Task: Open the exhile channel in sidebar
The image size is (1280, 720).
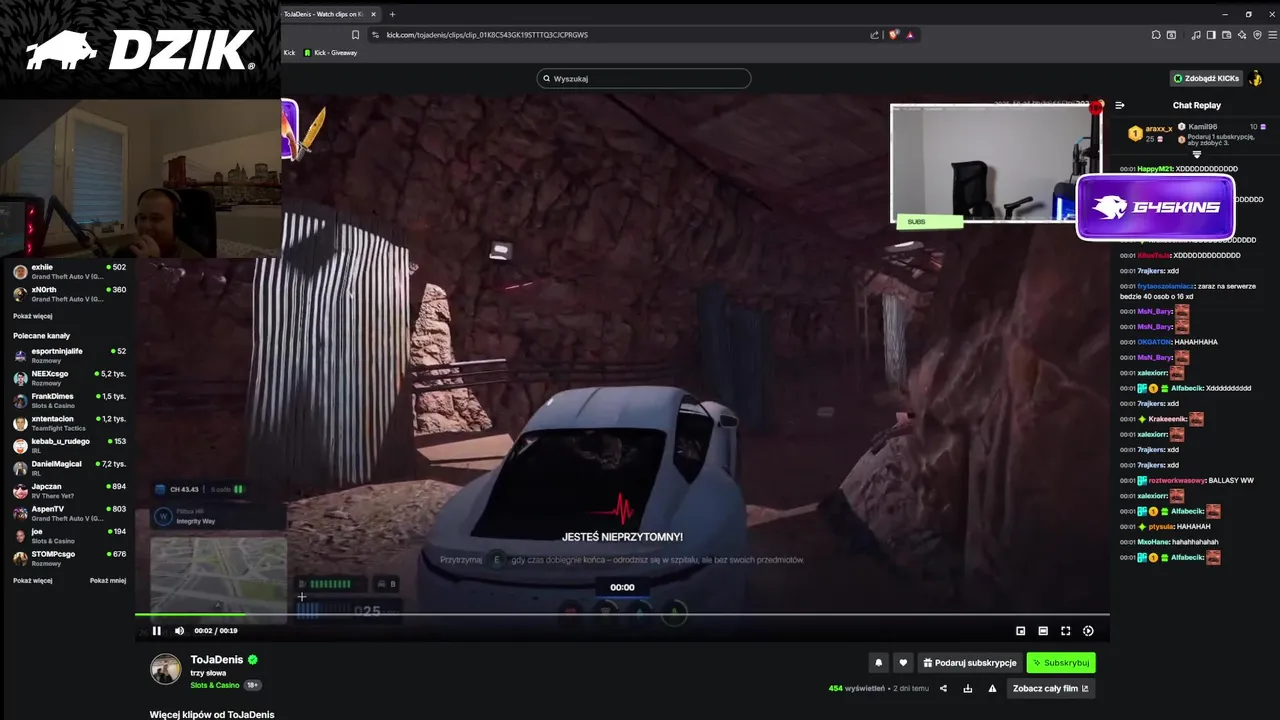Action: pos(70,271)
